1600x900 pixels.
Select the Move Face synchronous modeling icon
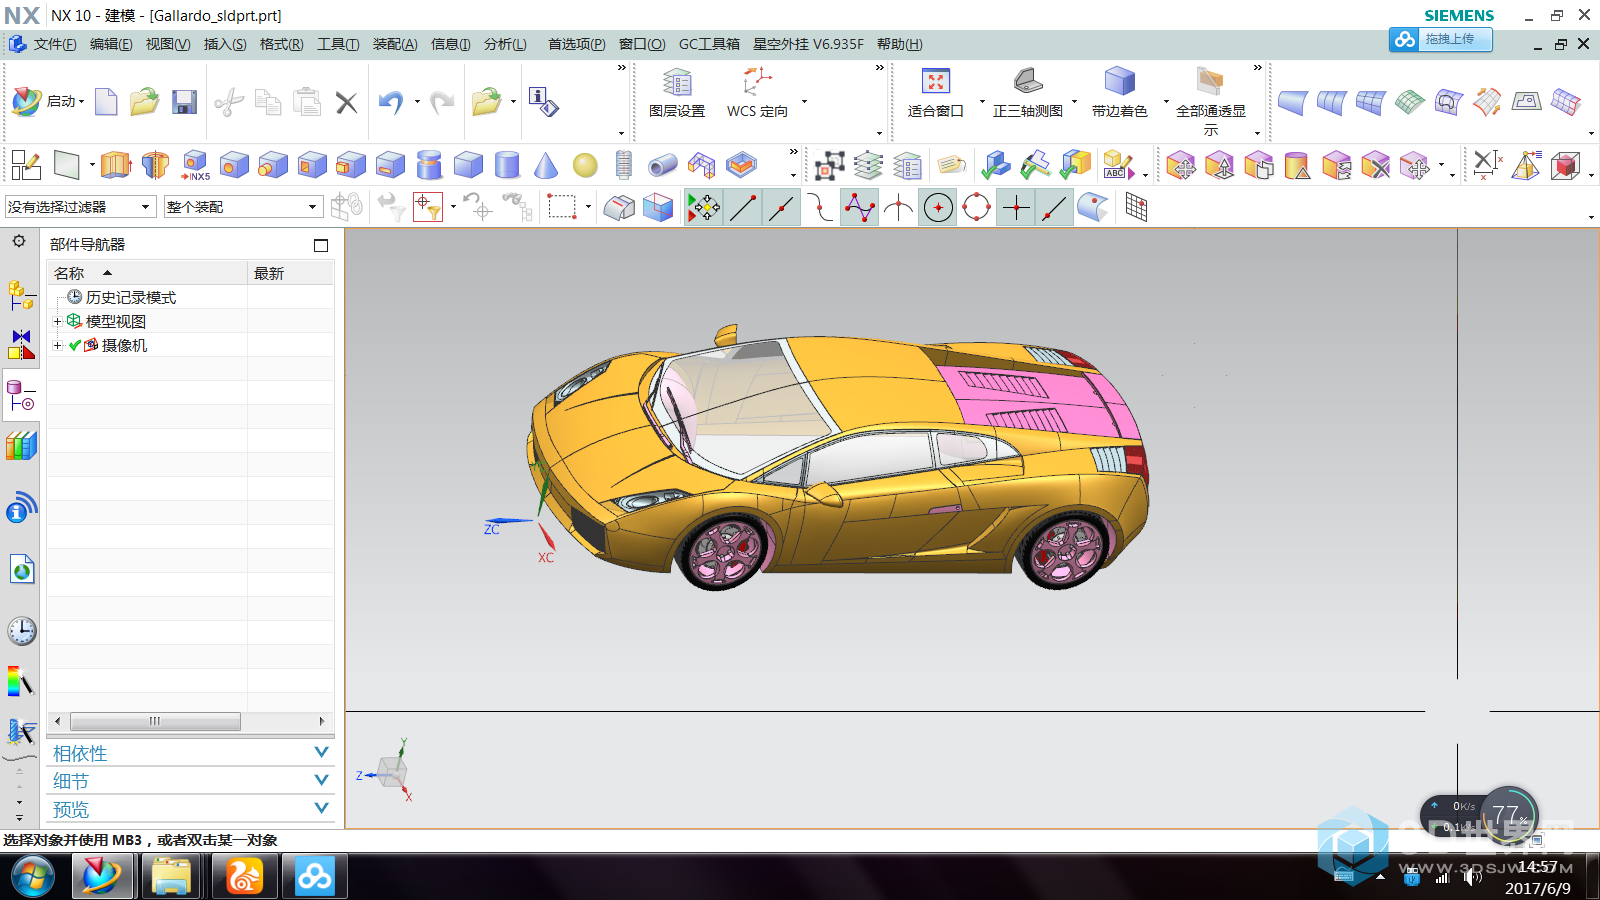1180,165
